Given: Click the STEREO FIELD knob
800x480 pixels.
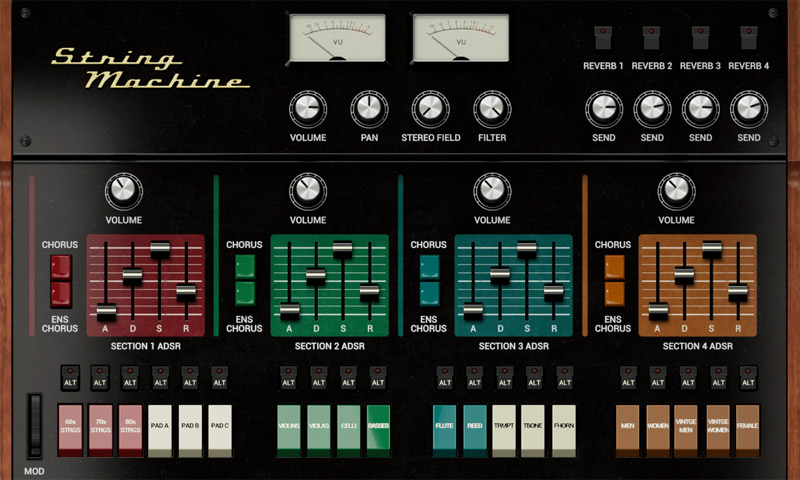Looking at the screenshot, I should 430,109.
